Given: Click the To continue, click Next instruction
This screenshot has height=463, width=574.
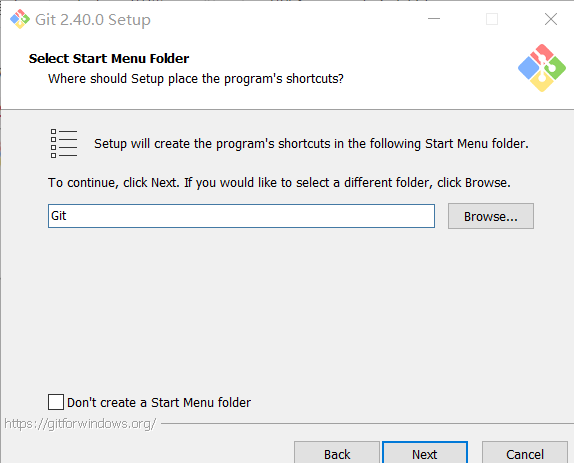Looking at the screenshot, I should 279,183.
